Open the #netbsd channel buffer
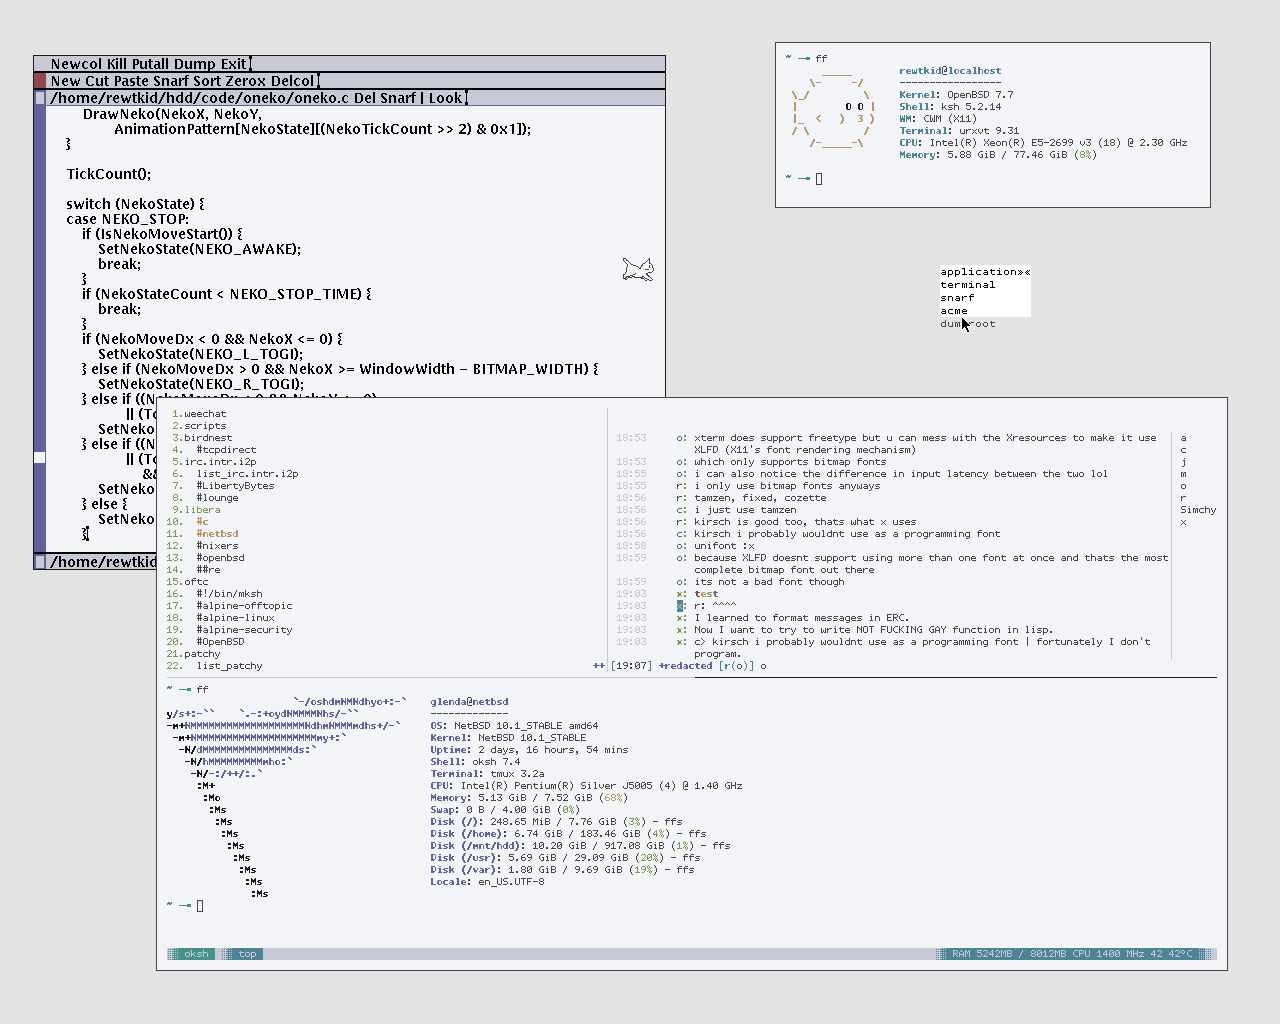 click(217, 534)
